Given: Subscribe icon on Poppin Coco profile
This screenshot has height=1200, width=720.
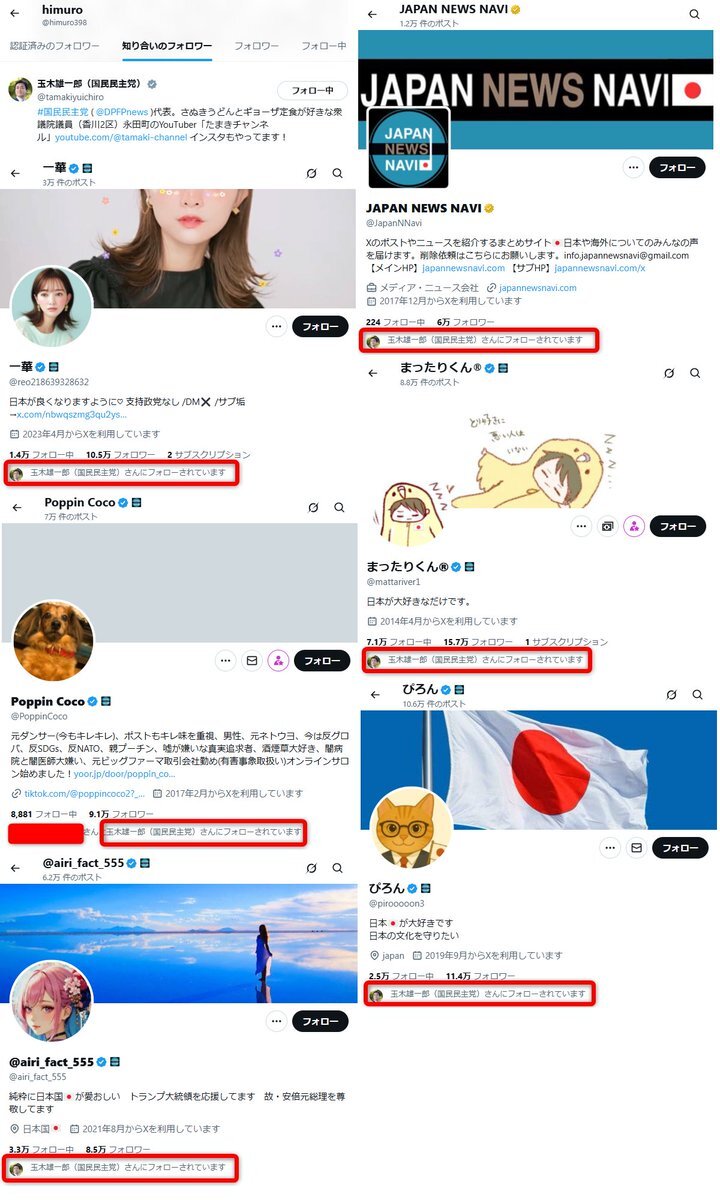Looking at the screenshot, I should click(x=279, y=660).
